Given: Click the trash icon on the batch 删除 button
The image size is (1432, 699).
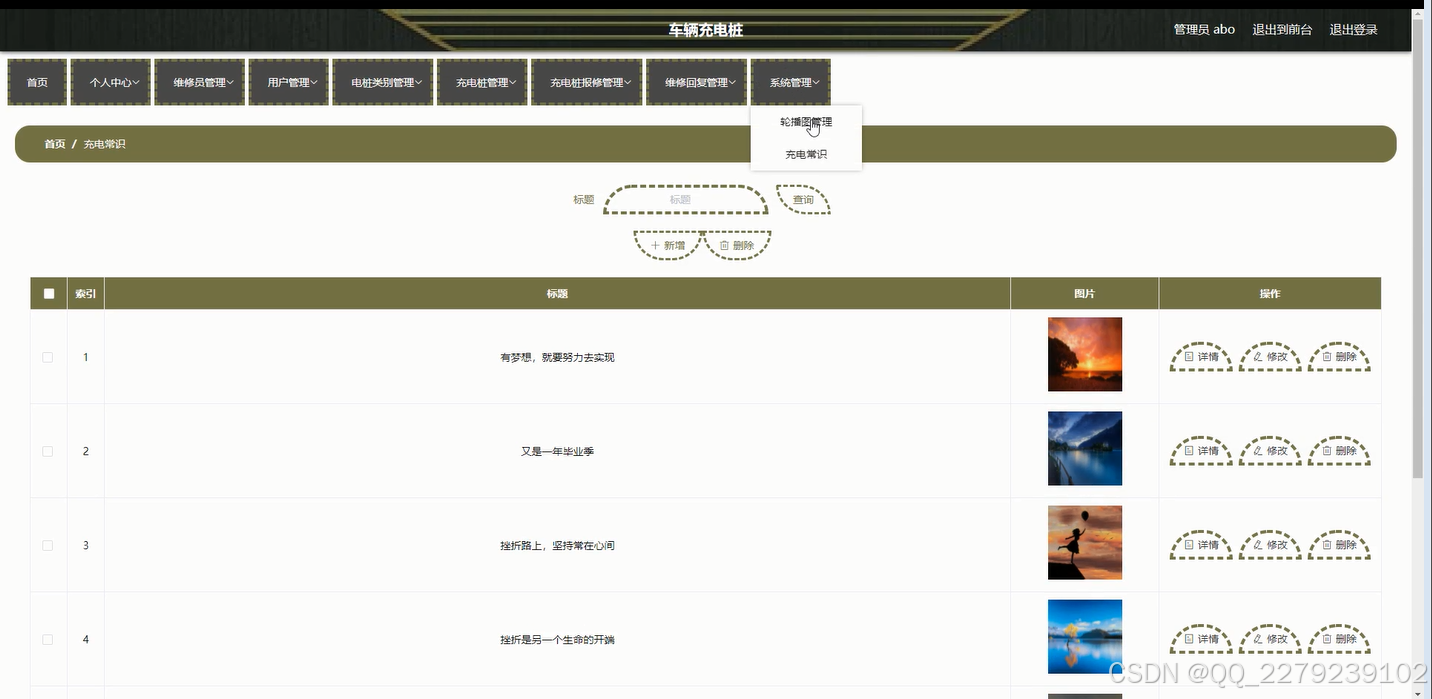Looking at the screenshot, I should (723, 244).
